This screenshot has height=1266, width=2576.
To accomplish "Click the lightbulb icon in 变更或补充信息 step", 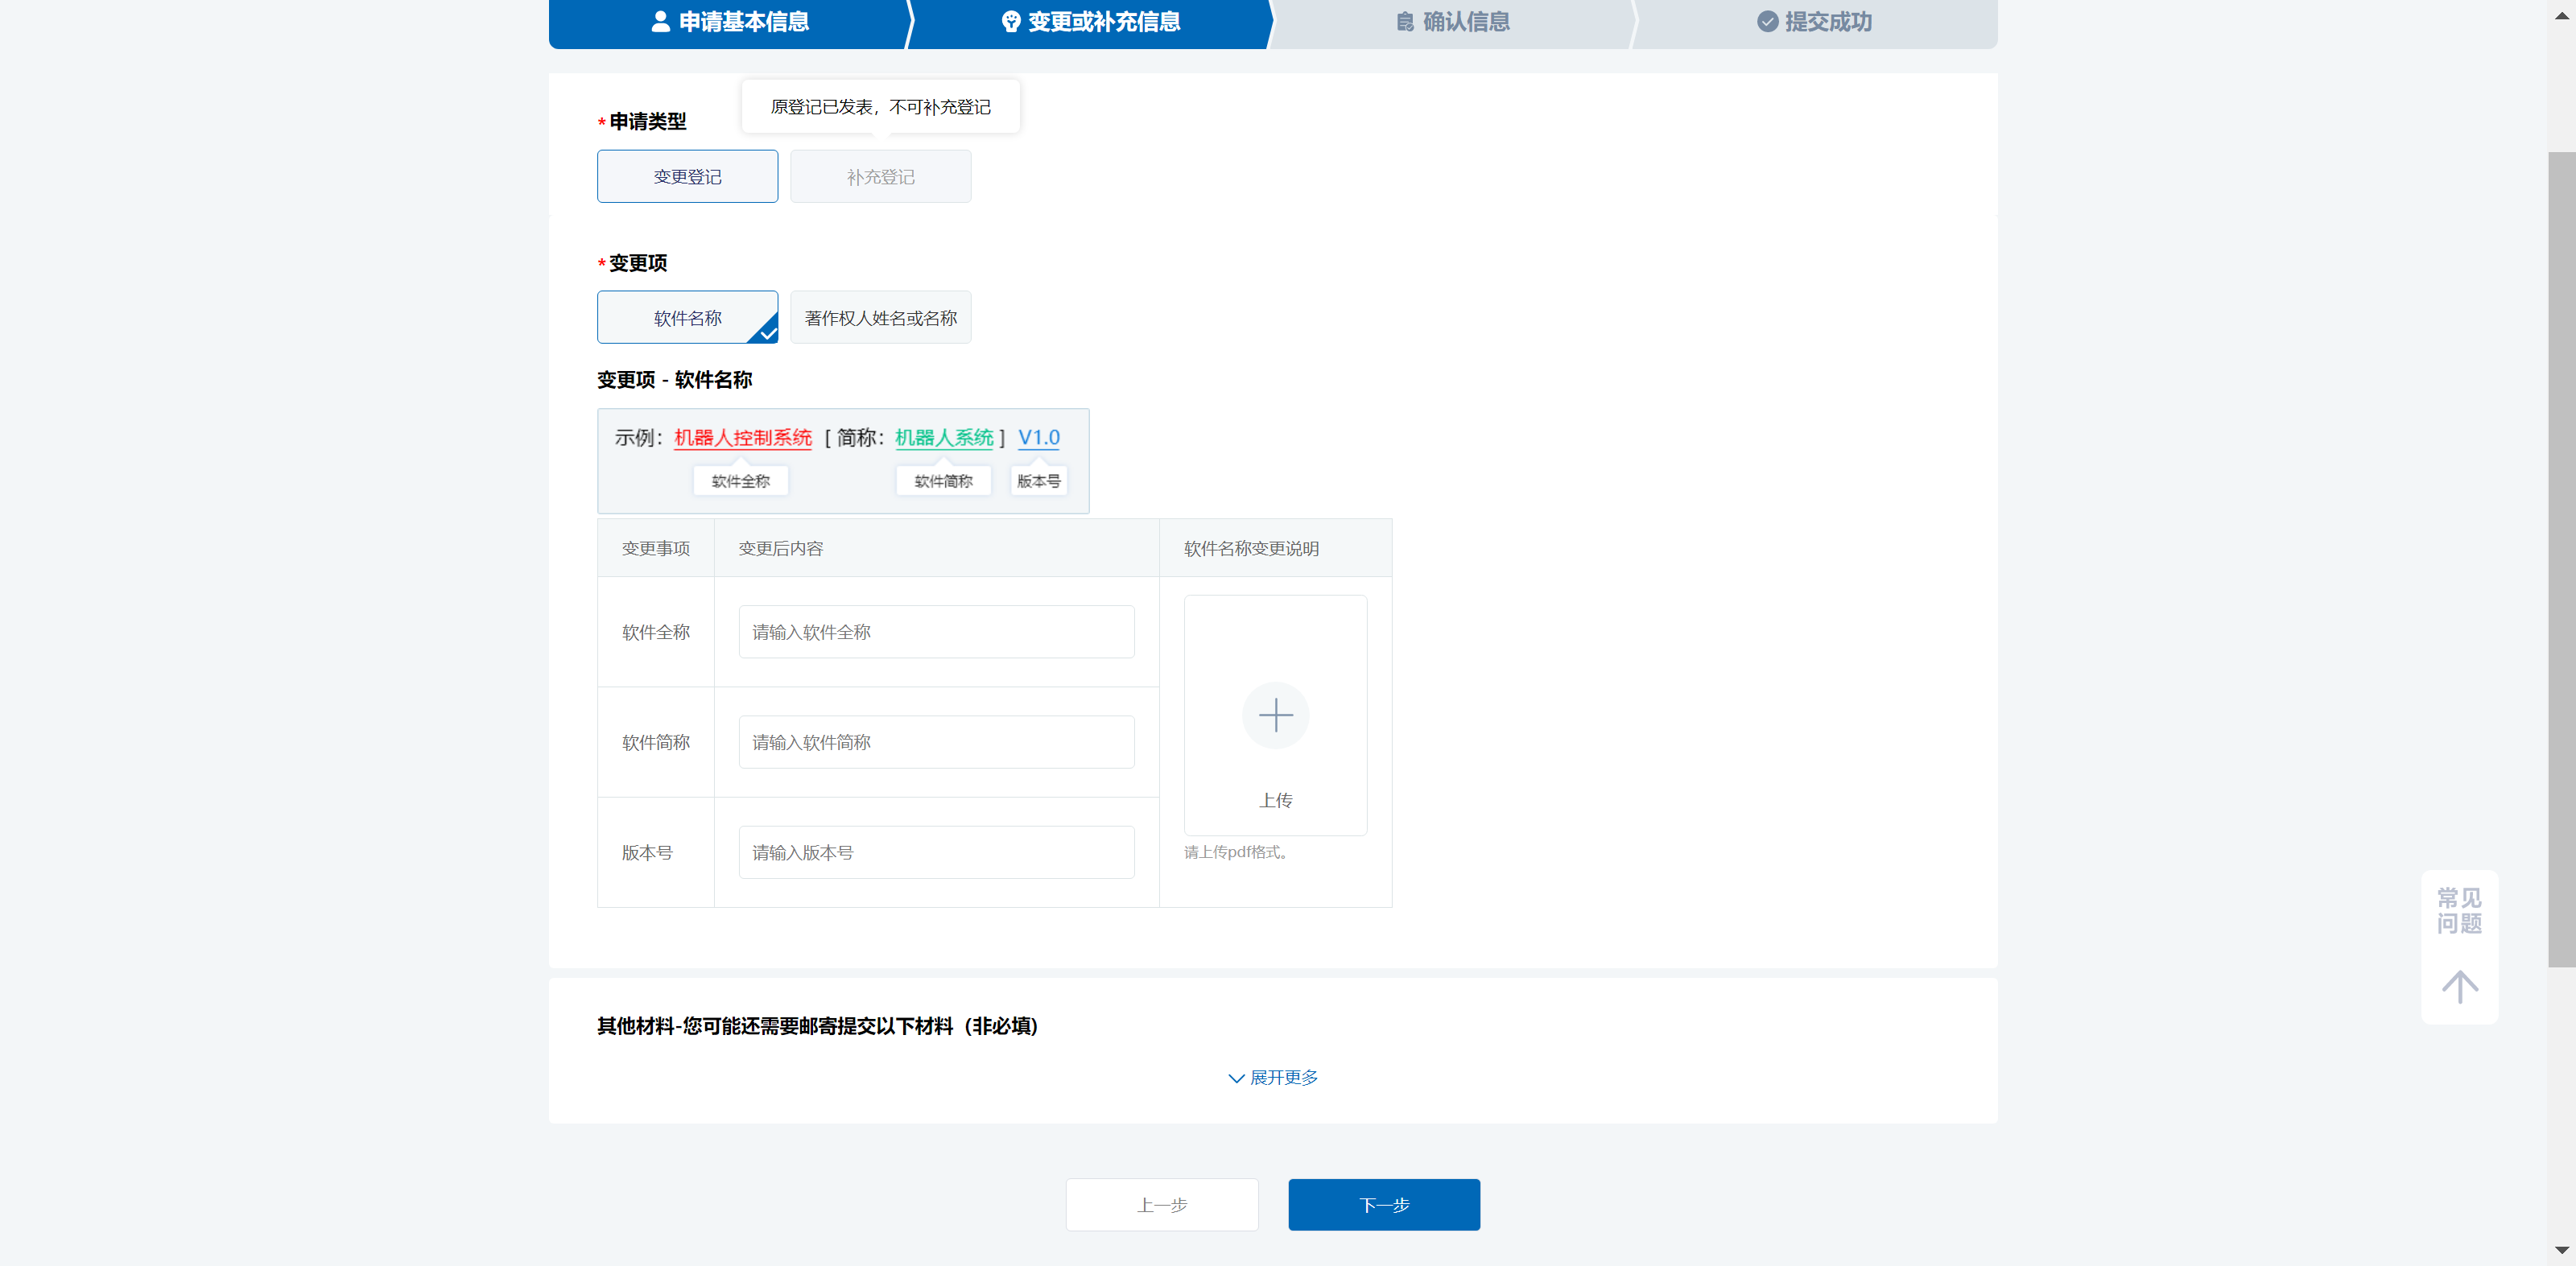I will click(1010, 22).
